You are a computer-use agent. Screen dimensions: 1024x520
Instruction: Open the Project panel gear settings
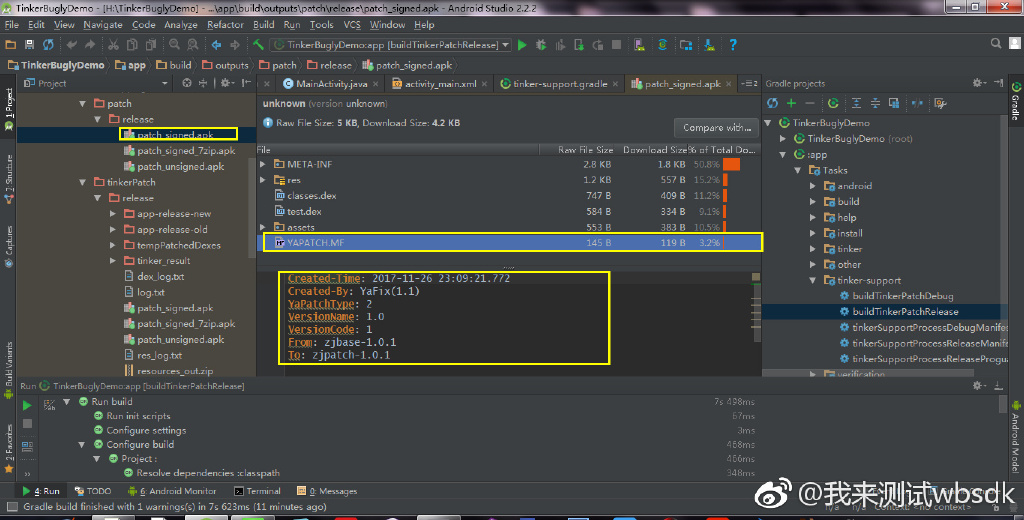tap(226, 83)
